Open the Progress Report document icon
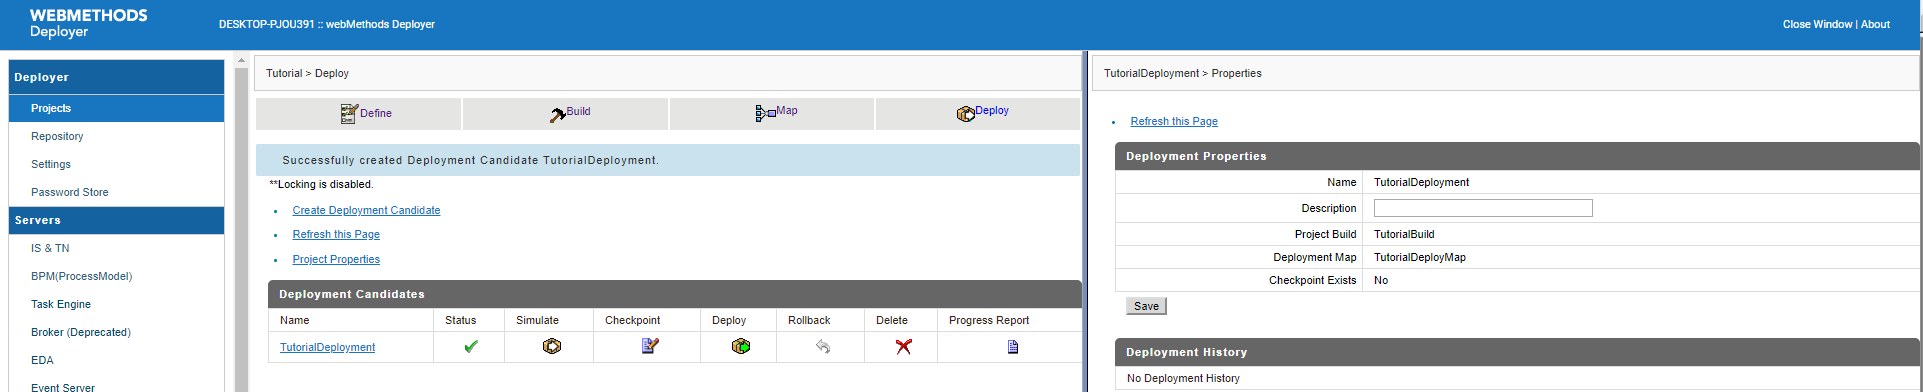This screenshot has width=1923, height=392. 1013,347
